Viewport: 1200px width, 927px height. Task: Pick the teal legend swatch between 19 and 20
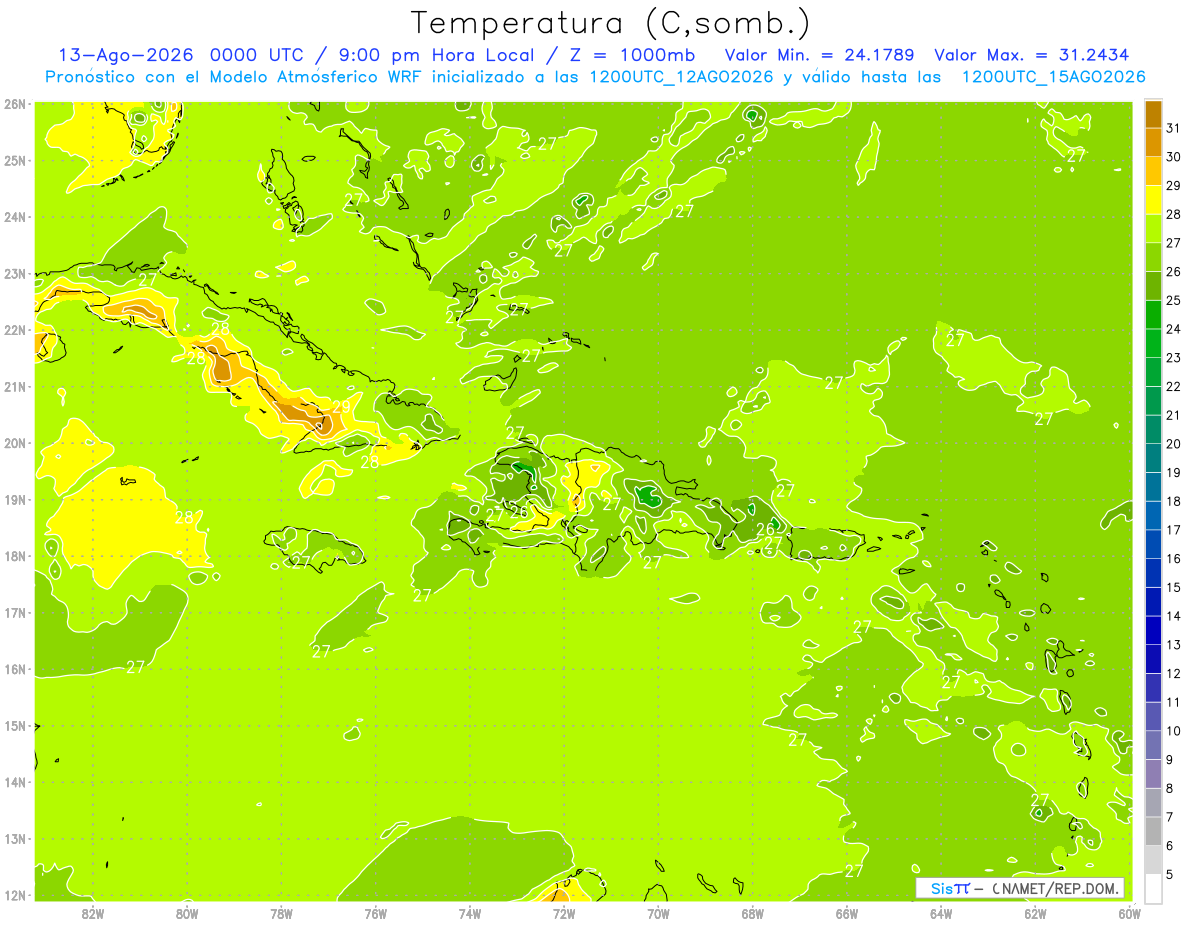coord(1153,458)
